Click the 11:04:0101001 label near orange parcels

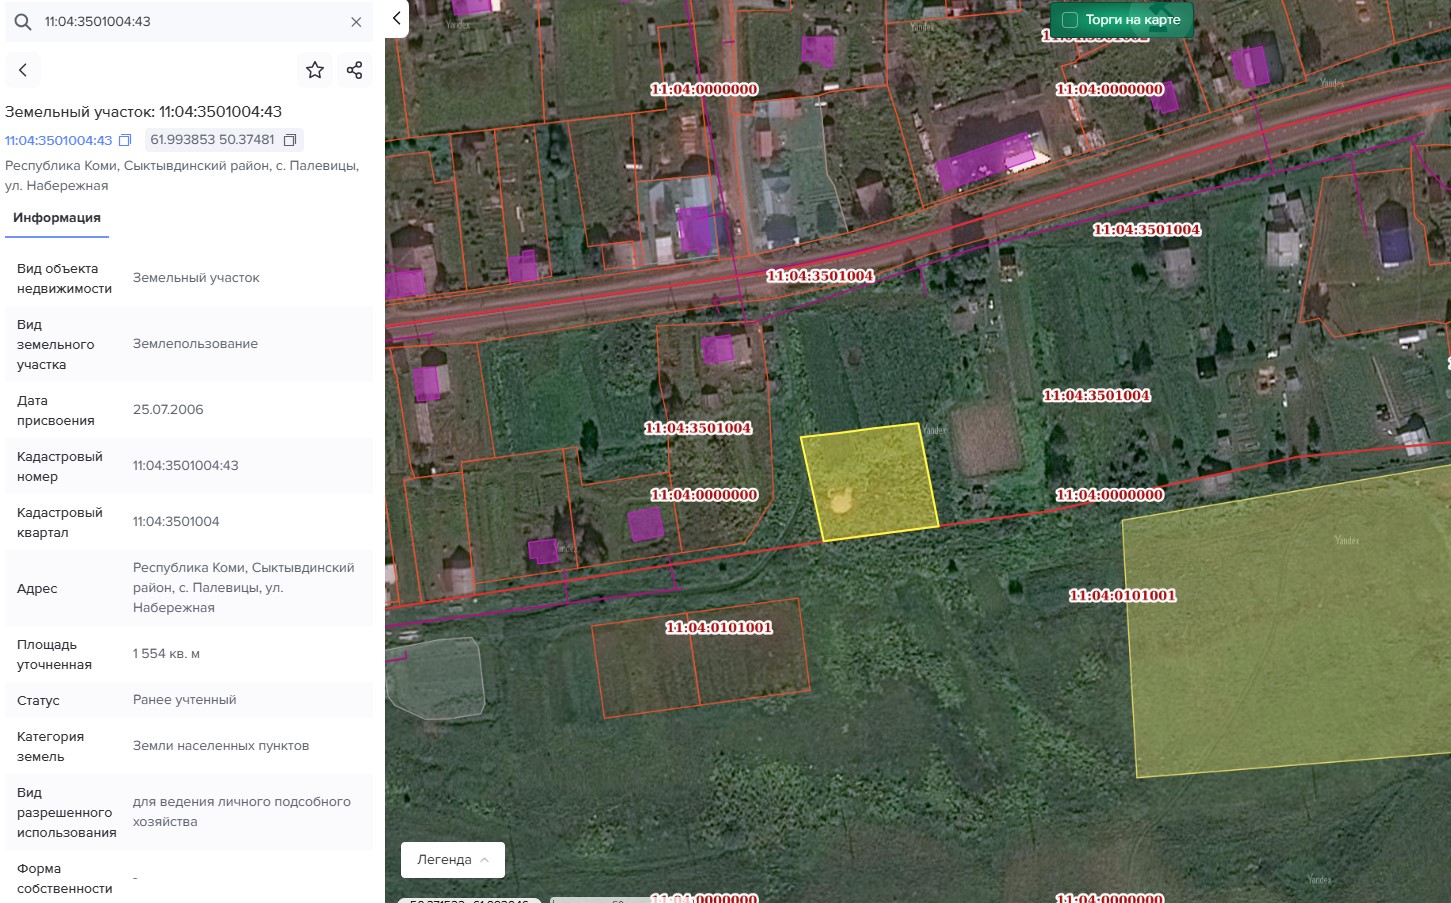[x=719, y=627]
